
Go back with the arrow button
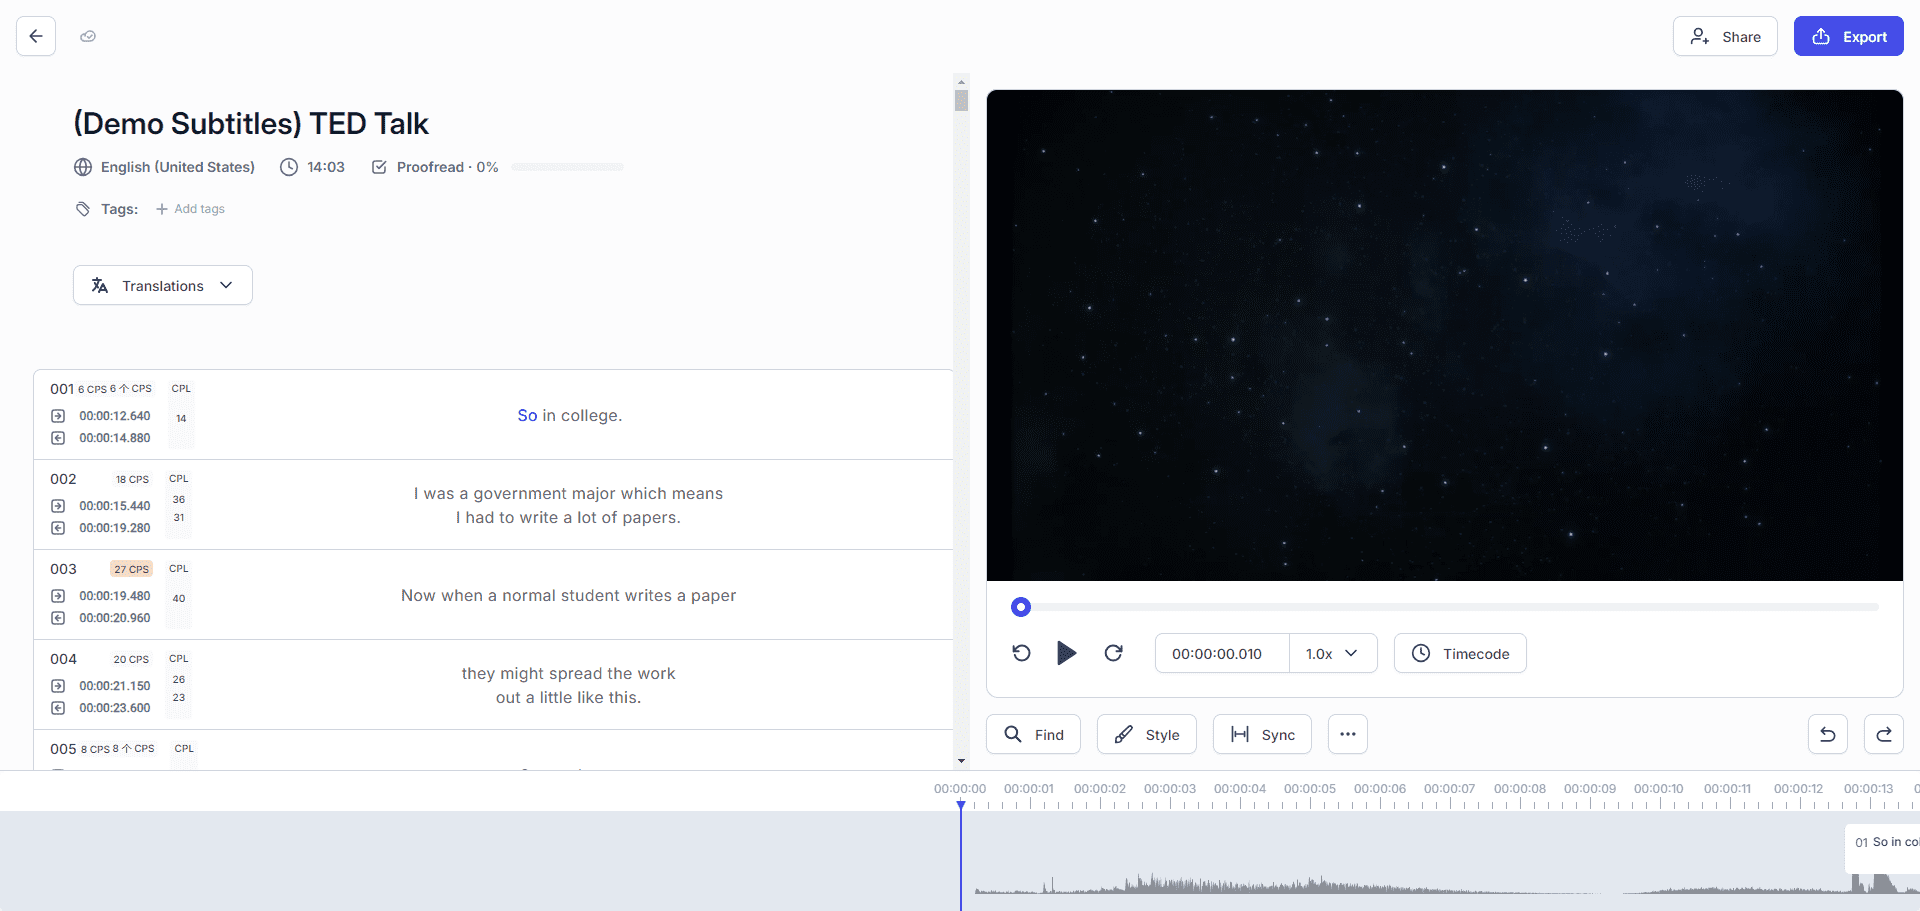(36, 36)
